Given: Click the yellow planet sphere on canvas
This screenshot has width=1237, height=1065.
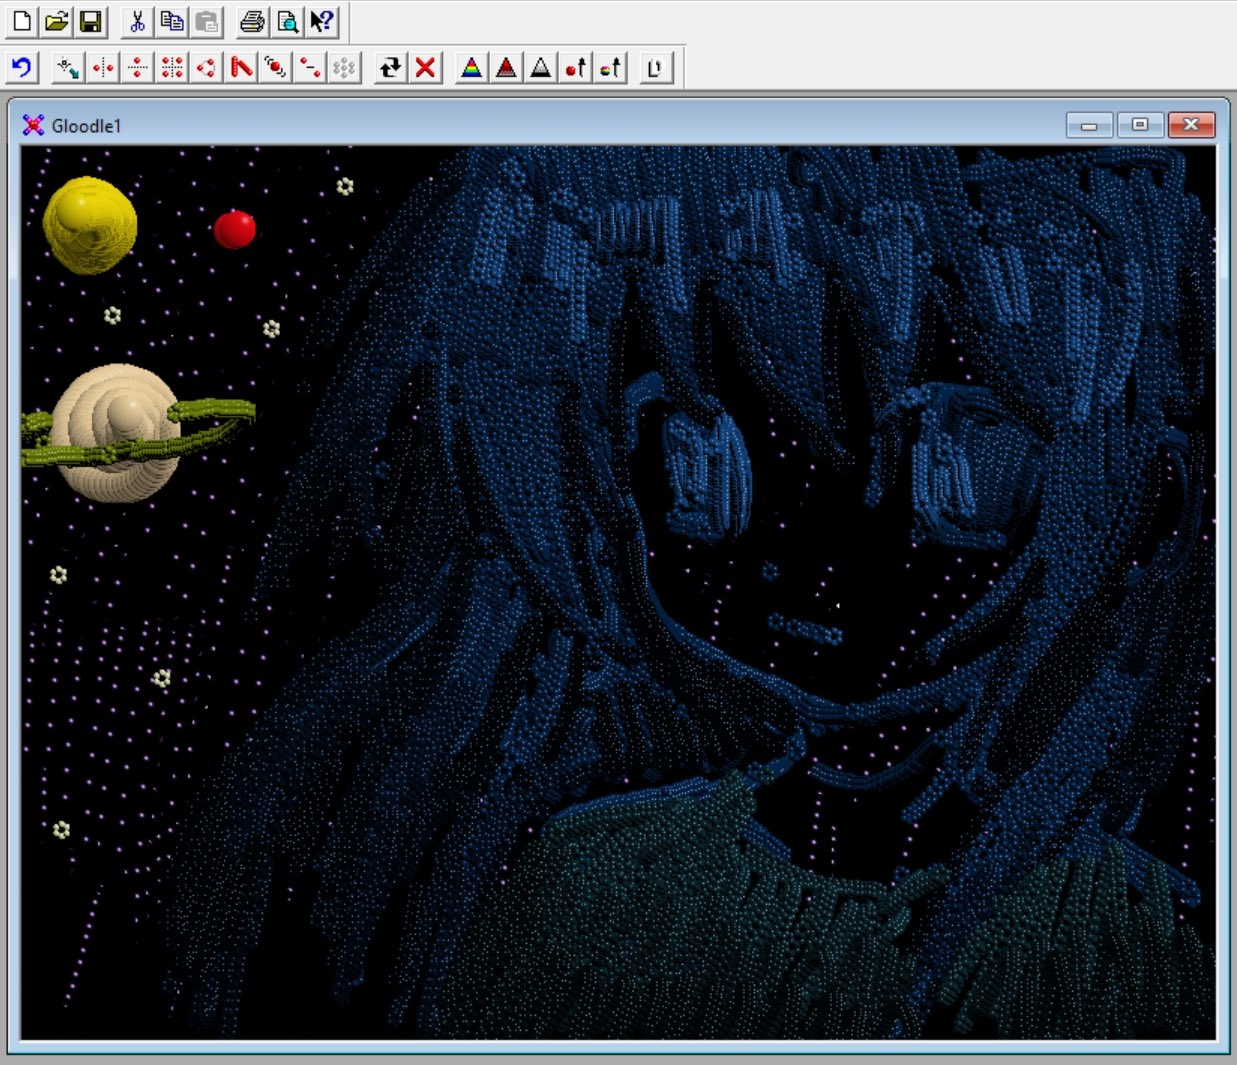Looking at the screenshot, I should (90, 225).
